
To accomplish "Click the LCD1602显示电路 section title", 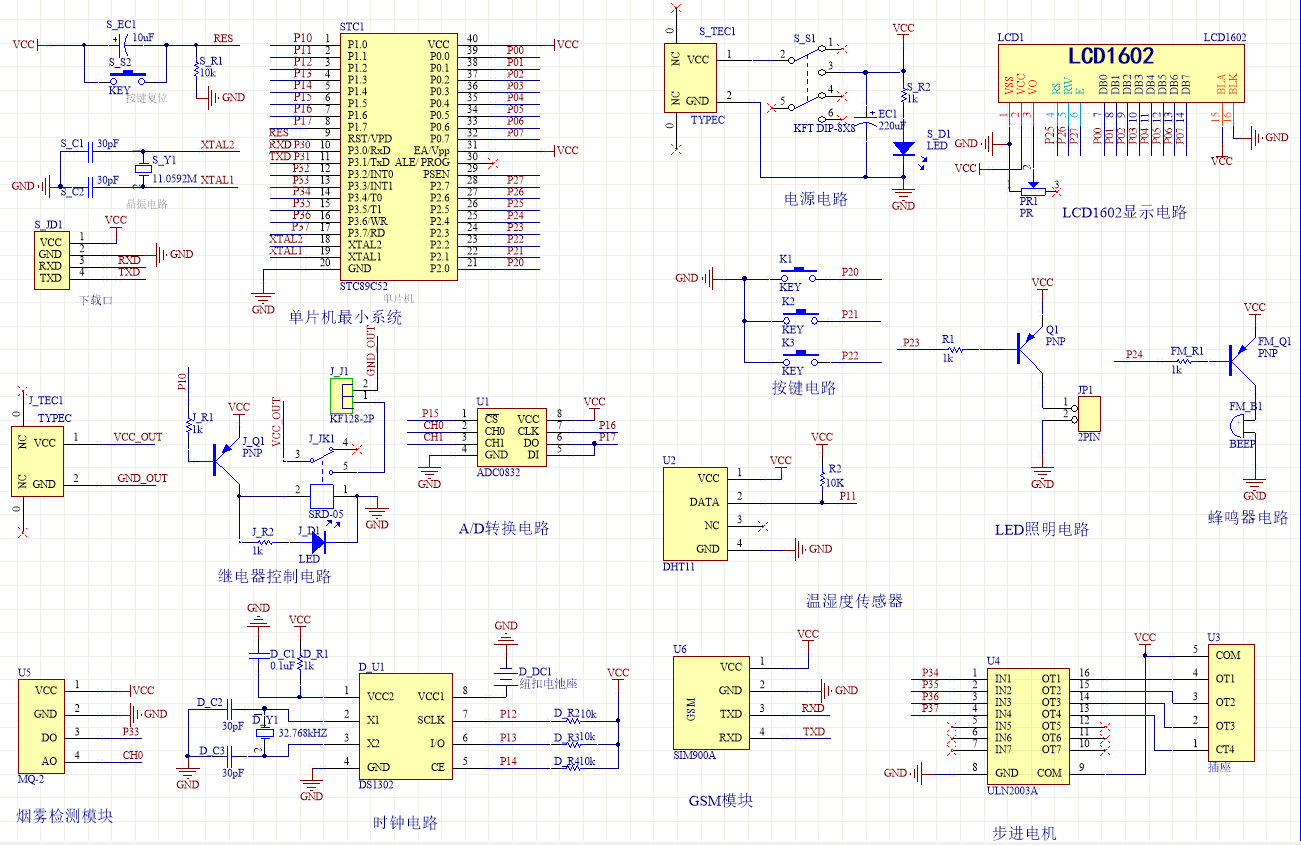I will tap(1124, 213).
